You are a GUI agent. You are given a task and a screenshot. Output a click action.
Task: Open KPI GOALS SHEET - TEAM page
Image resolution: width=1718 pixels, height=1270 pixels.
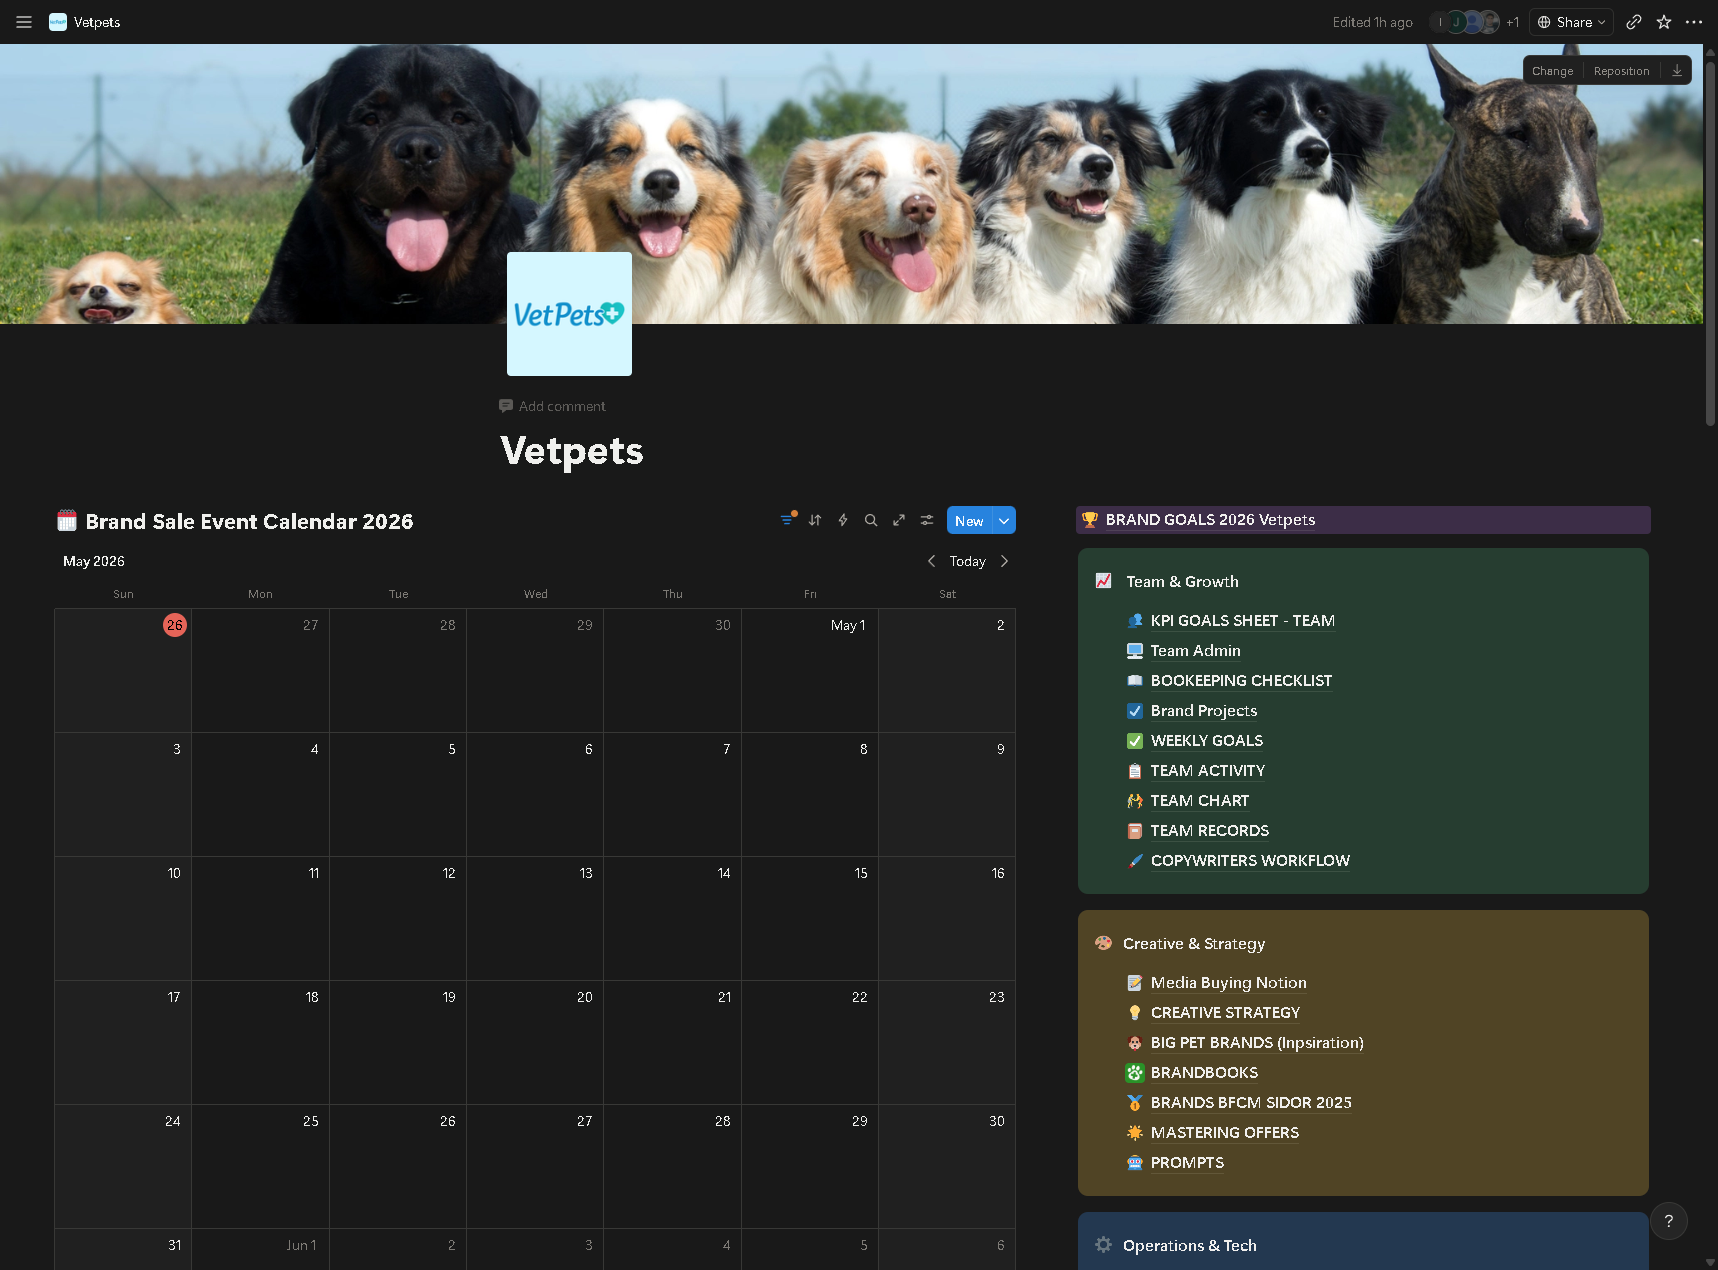[1242, 621]
